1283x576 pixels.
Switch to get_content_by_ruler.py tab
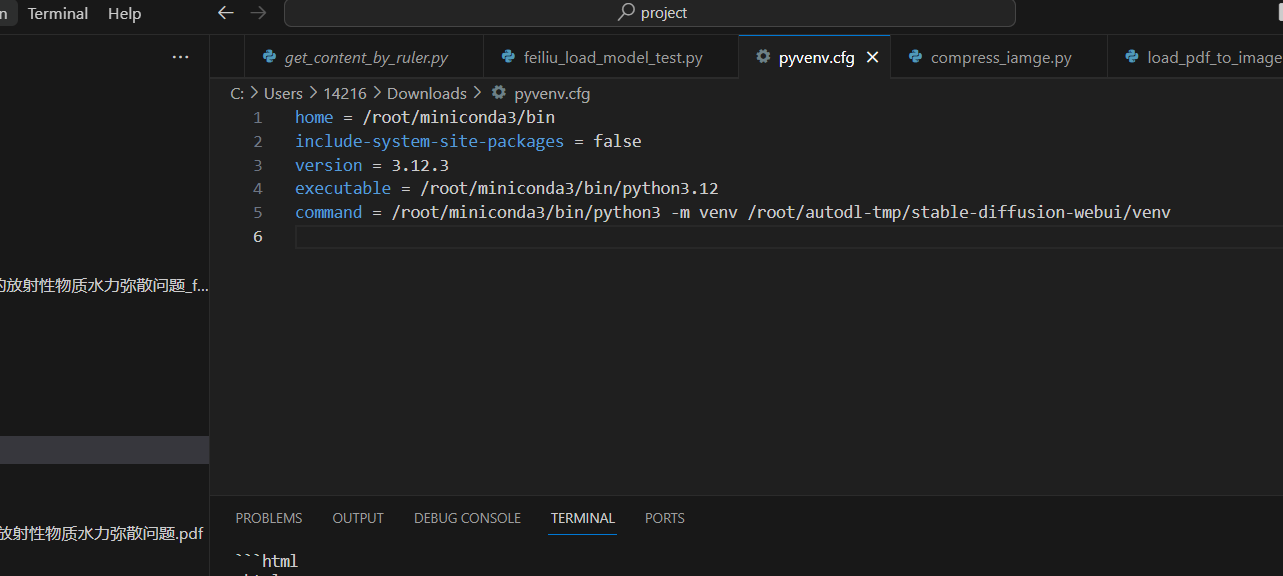click(x=364, y=57)
